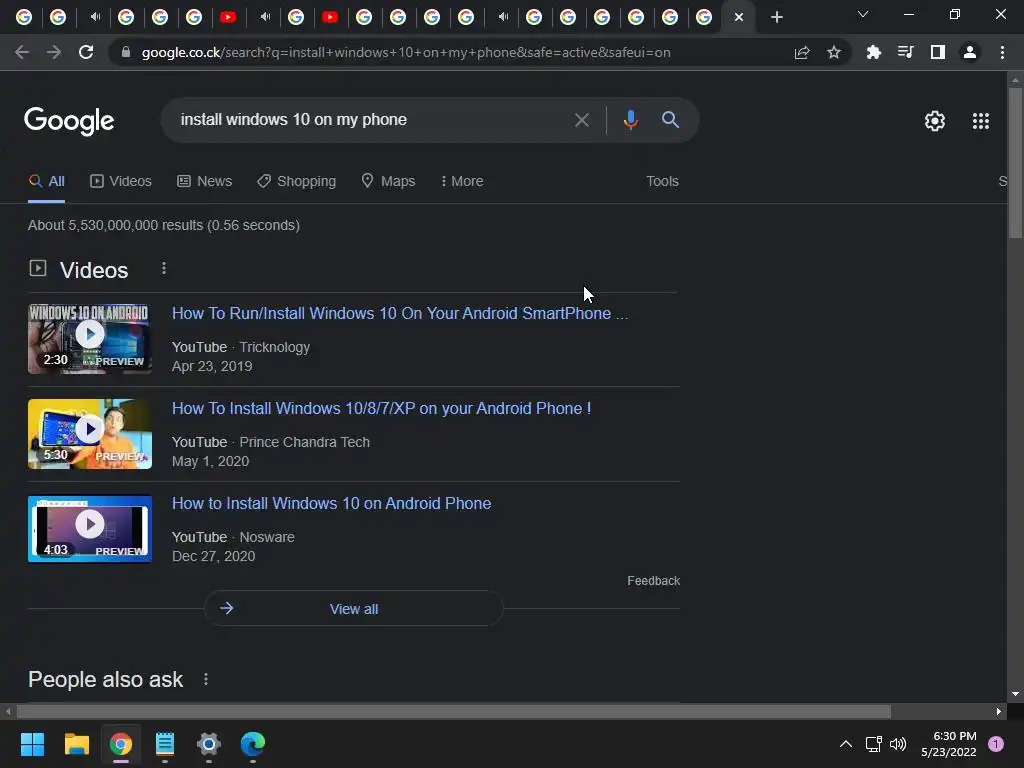Screen dimensions: 1024x768
Task: Open the network tray icon
Action: (x=873, y=744)
